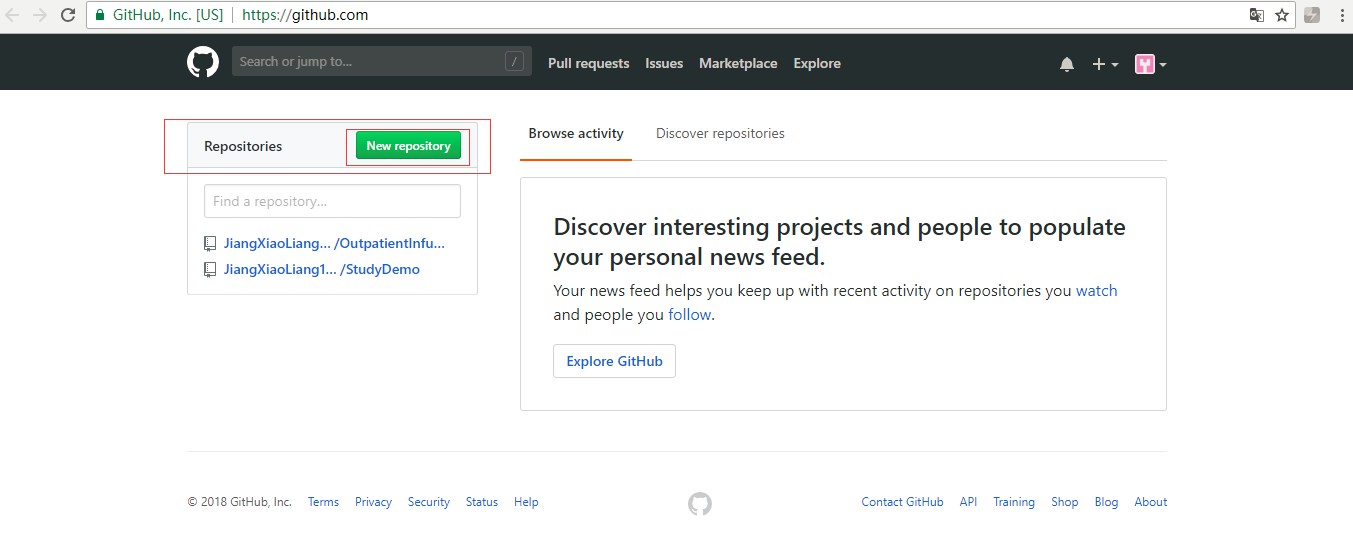Viewport: 1353px width, 560px height.
Task: Click the GitHub Octocat logo in header
Action: [203, 62]
